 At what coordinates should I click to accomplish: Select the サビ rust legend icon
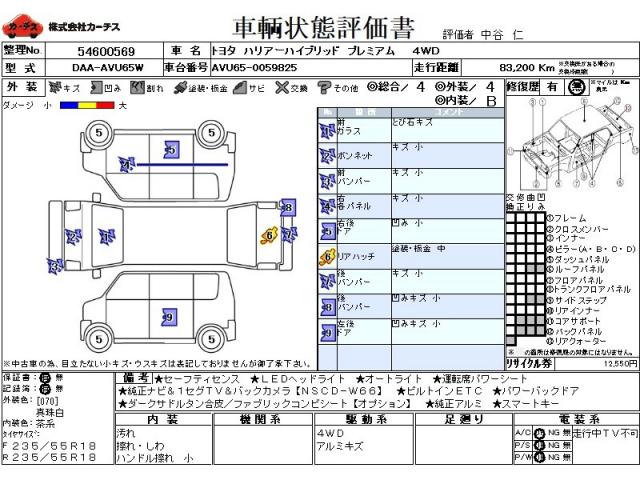click(x=240, y=87)
